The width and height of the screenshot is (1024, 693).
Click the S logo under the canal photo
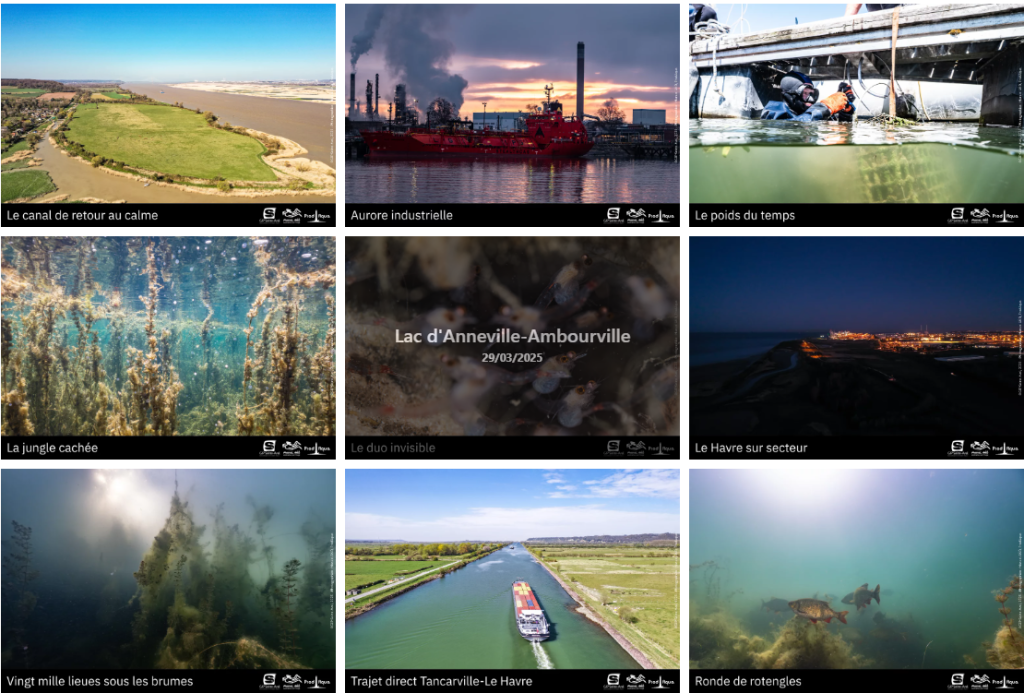(269, 215)
